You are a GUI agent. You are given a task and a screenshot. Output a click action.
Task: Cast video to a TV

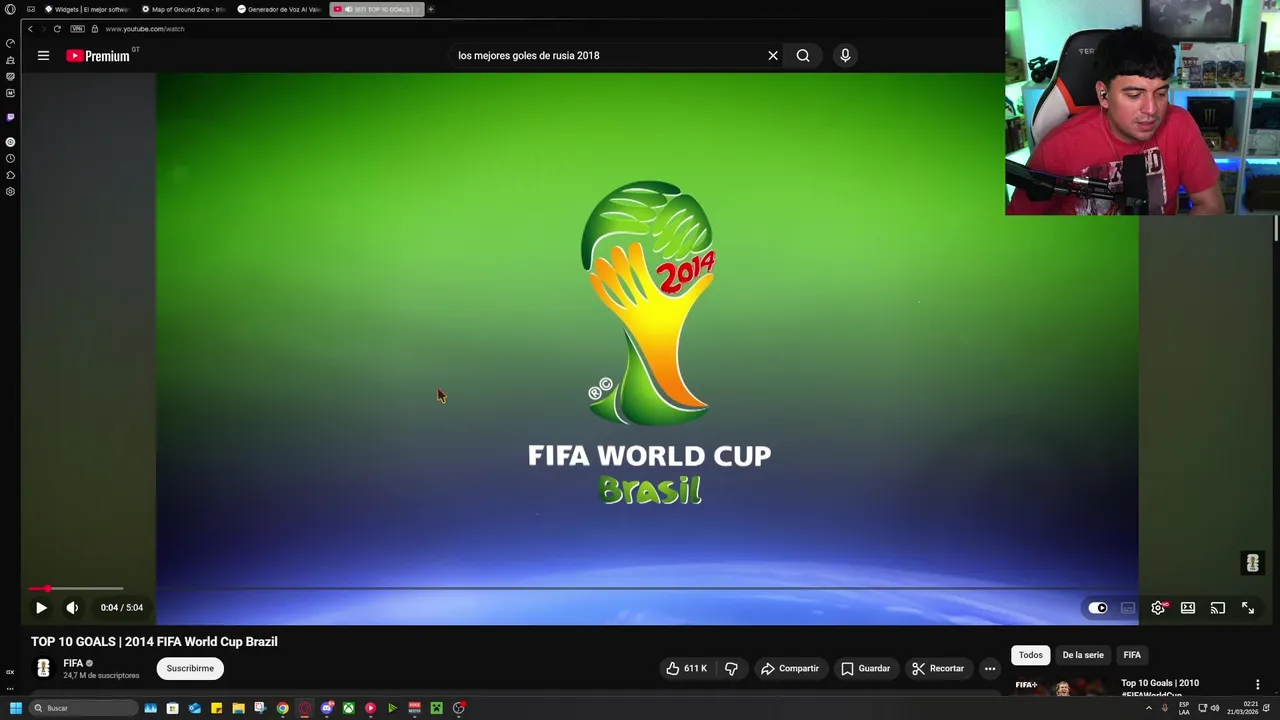1218,608
